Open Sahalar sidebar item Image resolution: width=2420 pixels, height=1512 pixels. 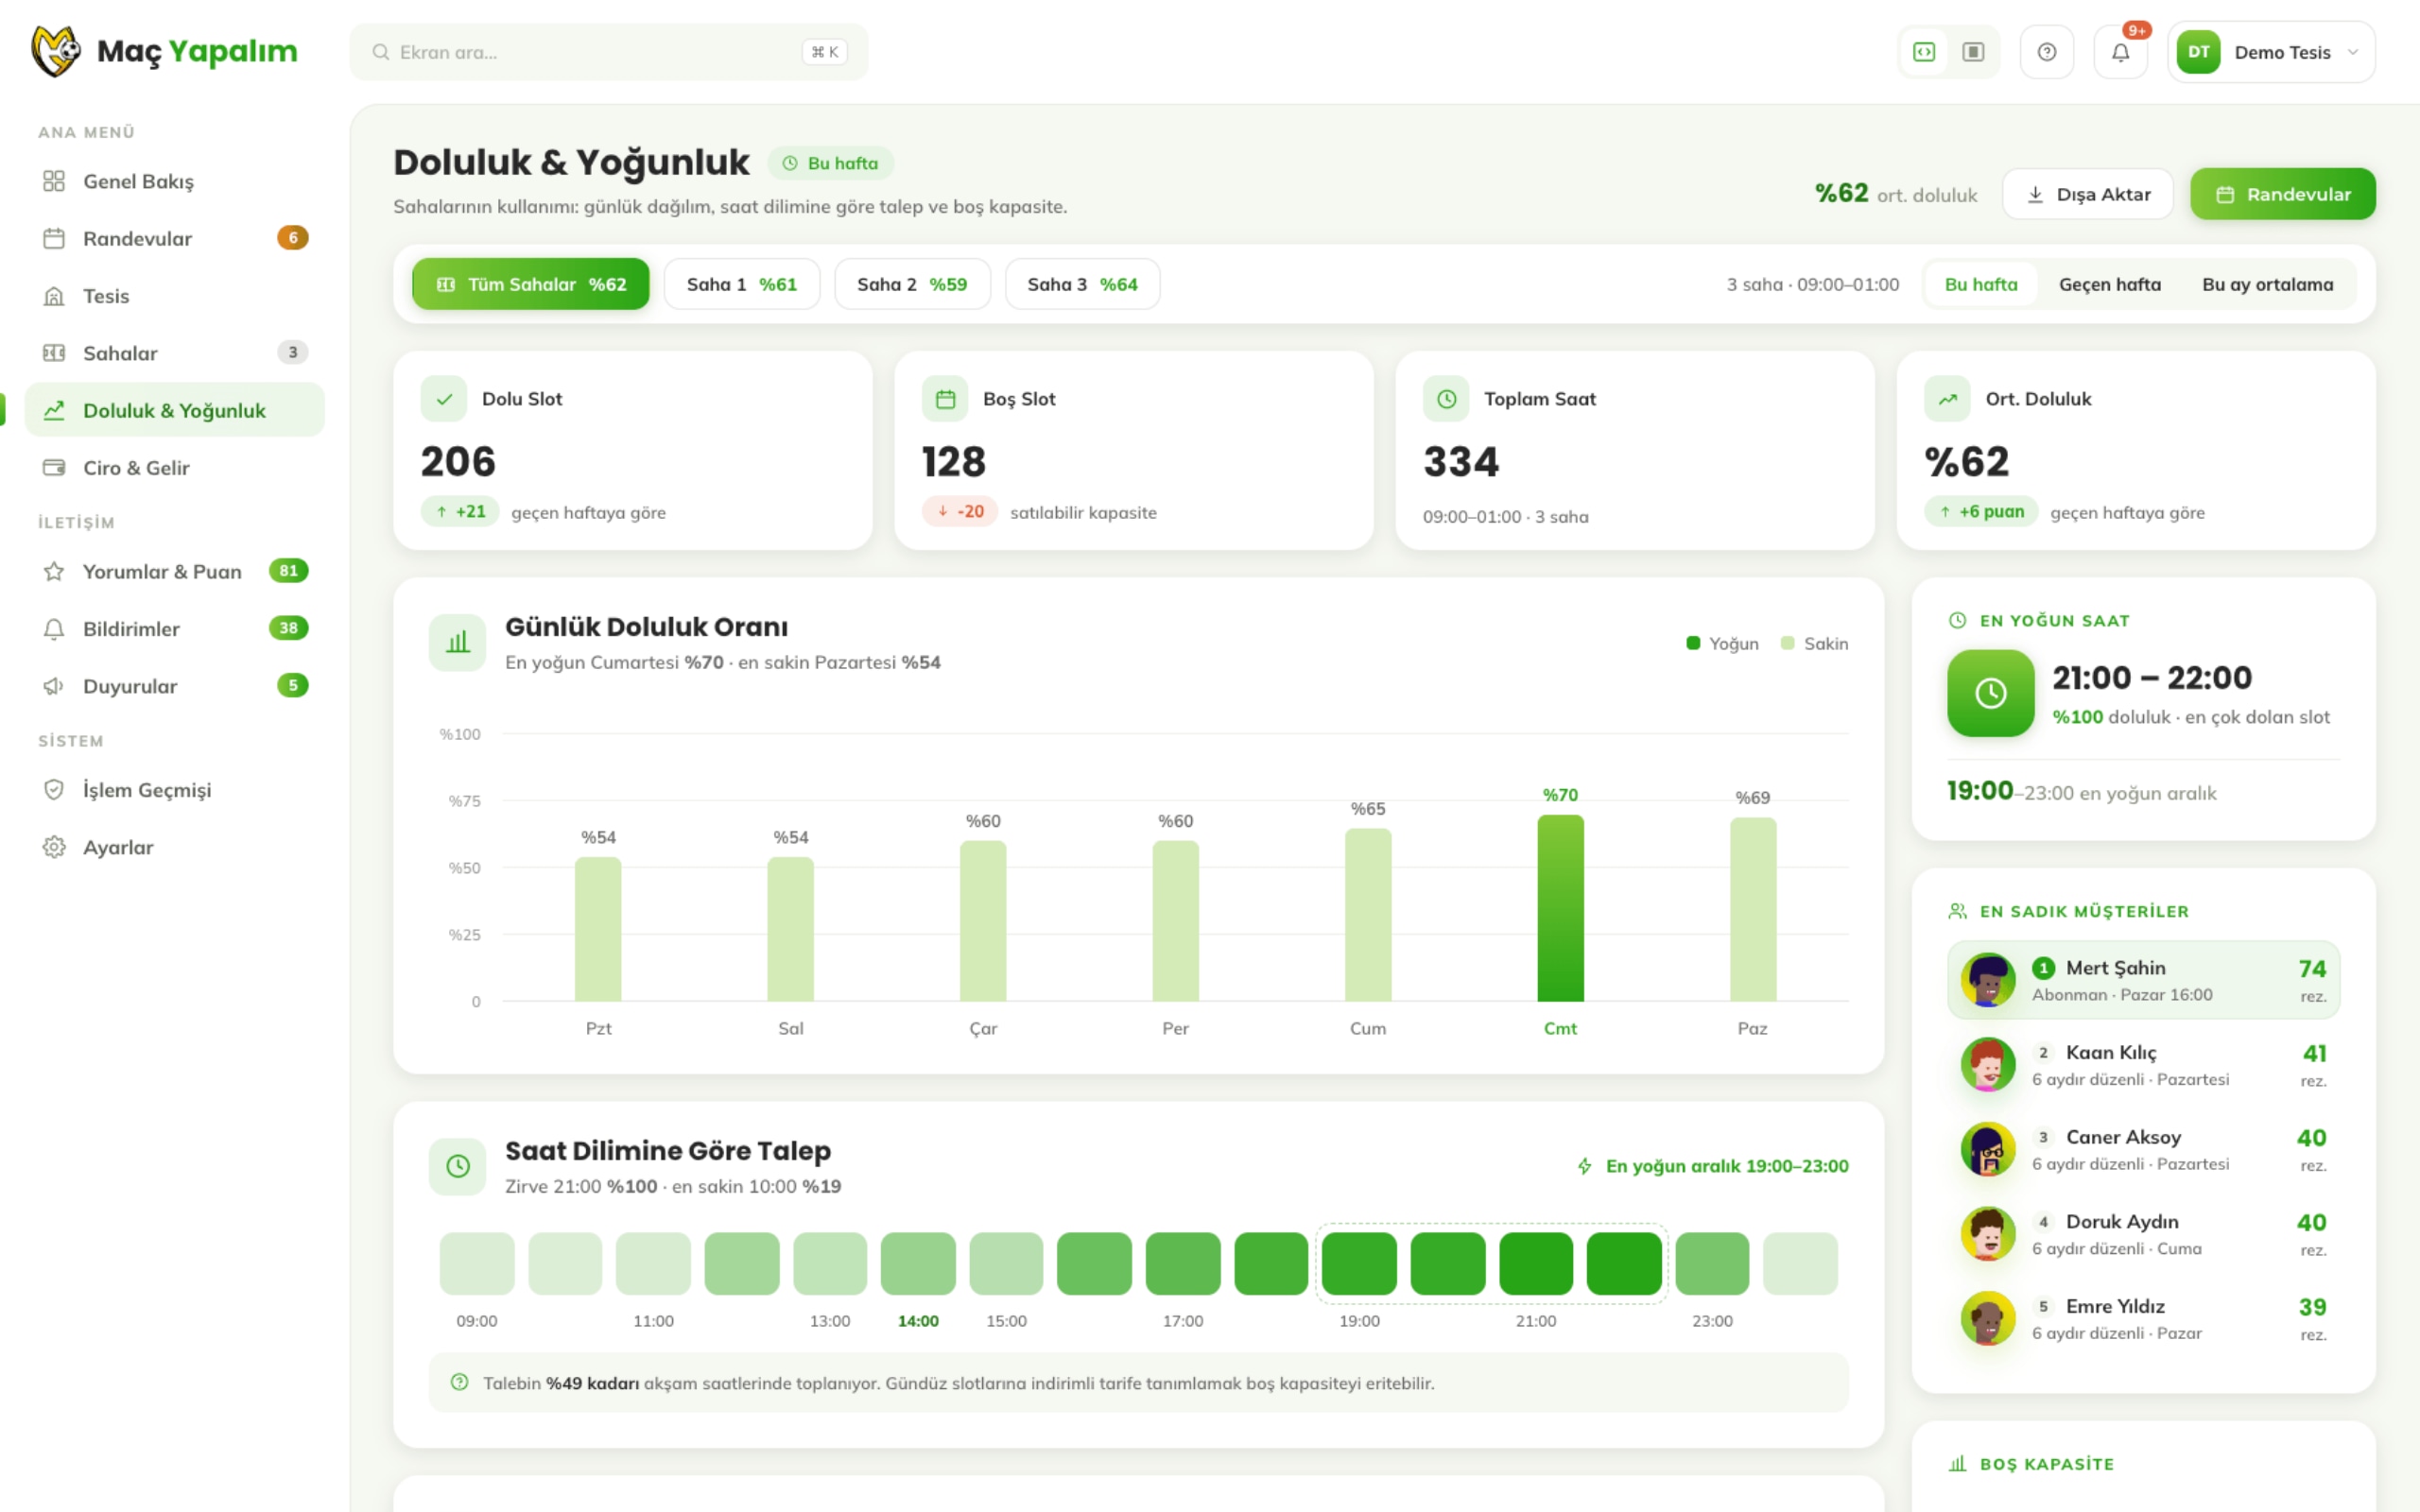pos(175,353)
